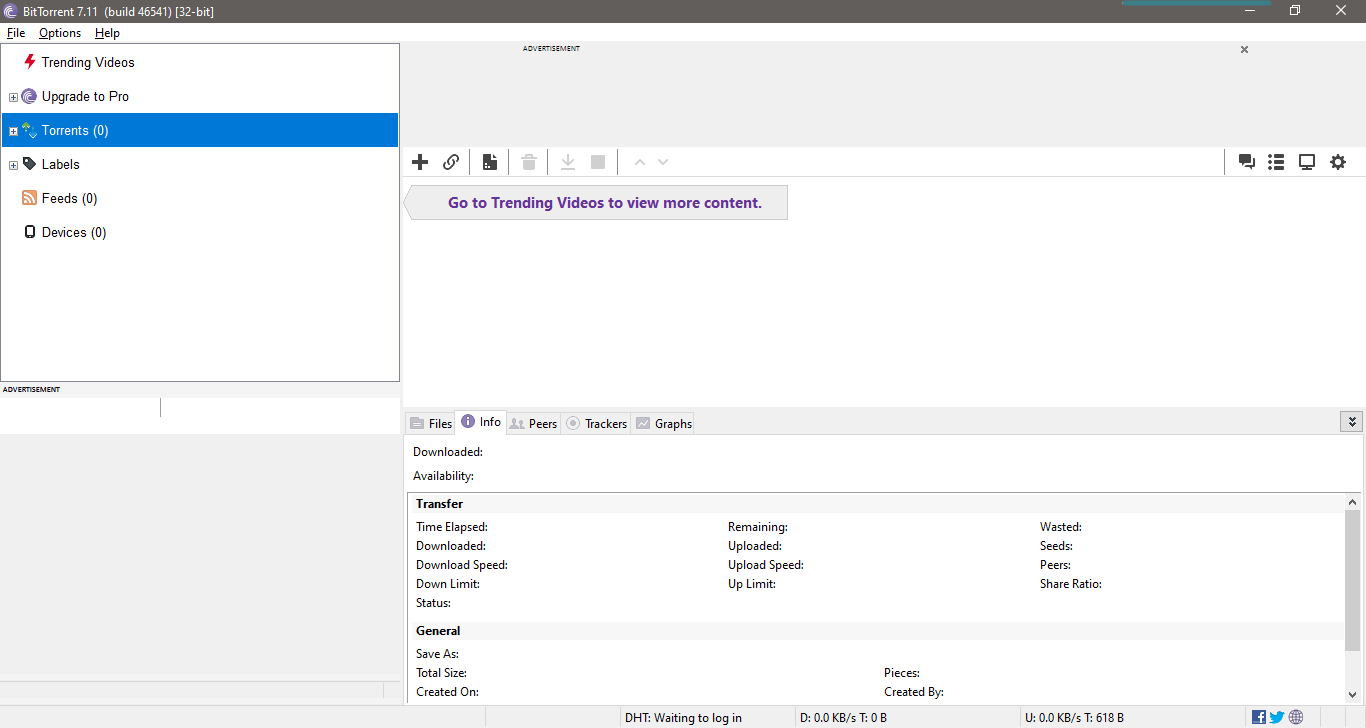Image resolution: width=1366 pixels, height=728 pixels.
Task: Click the Add Torrent from URL link icon
Action: (451, 162)
